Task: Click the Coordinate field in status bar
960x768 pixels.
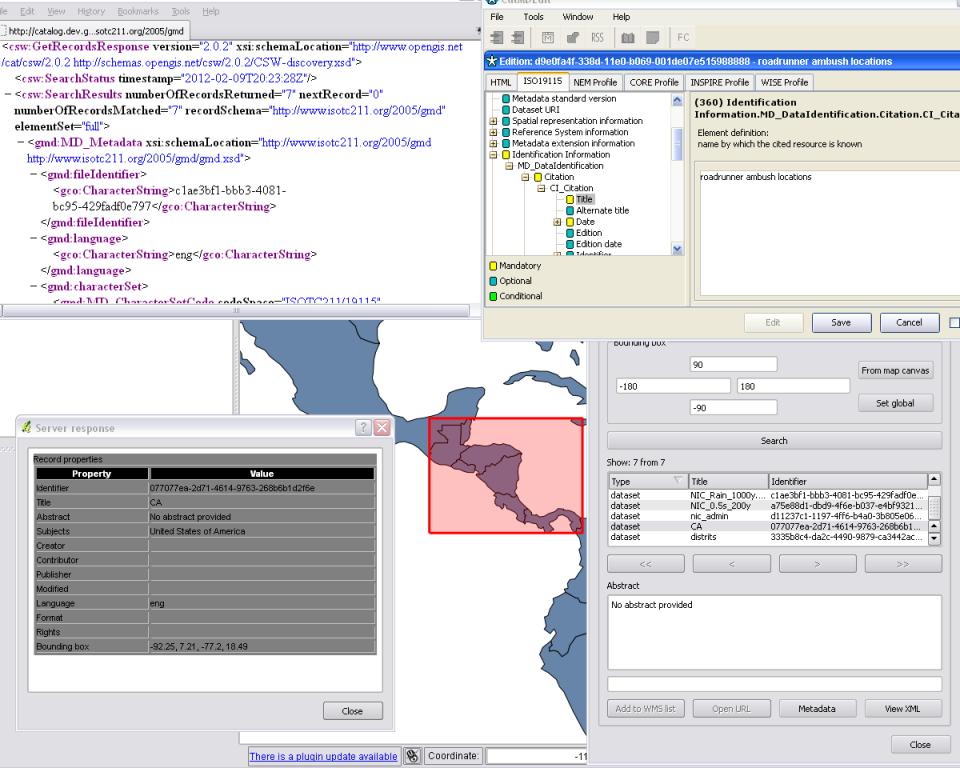Action: (x=536, y=756)
